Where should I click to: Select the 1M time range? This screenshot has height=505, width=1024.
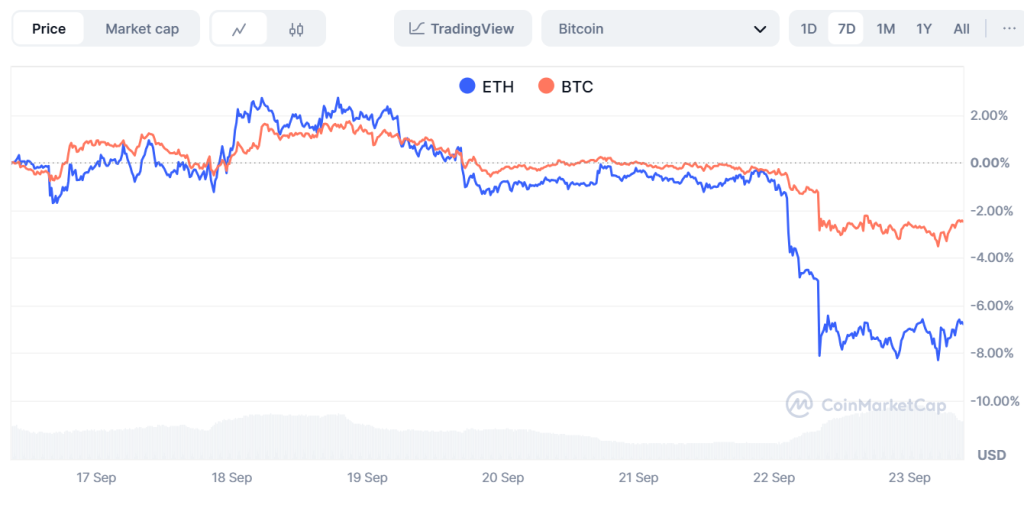coord(886,29)
